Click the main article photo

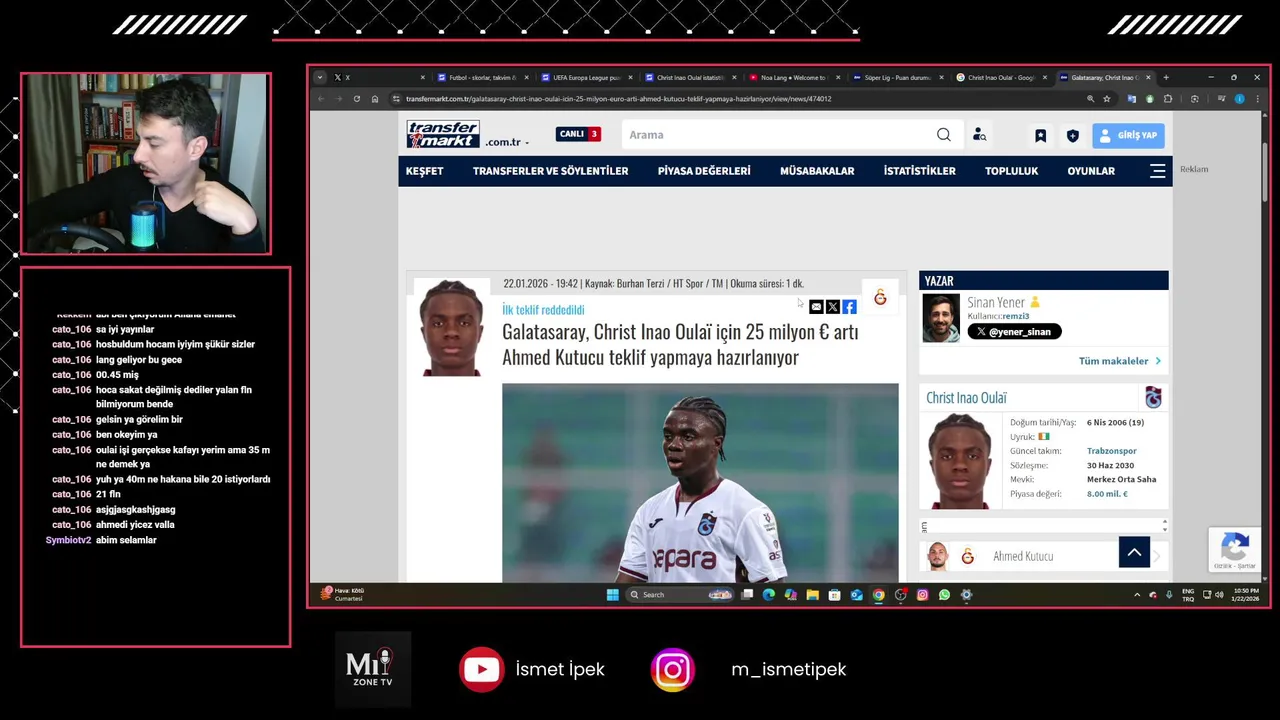(x=700, y=482)
